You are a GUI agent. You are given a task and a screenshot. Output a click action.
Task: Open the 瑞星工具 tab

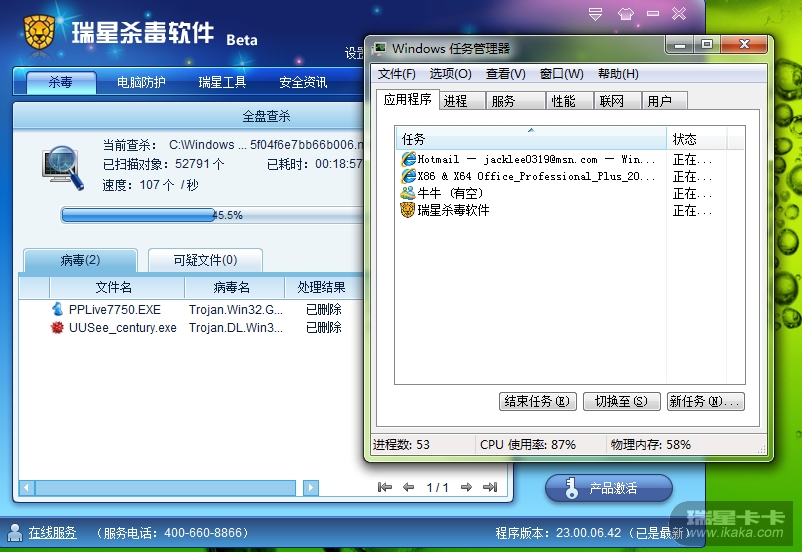(x=222, y=82)
